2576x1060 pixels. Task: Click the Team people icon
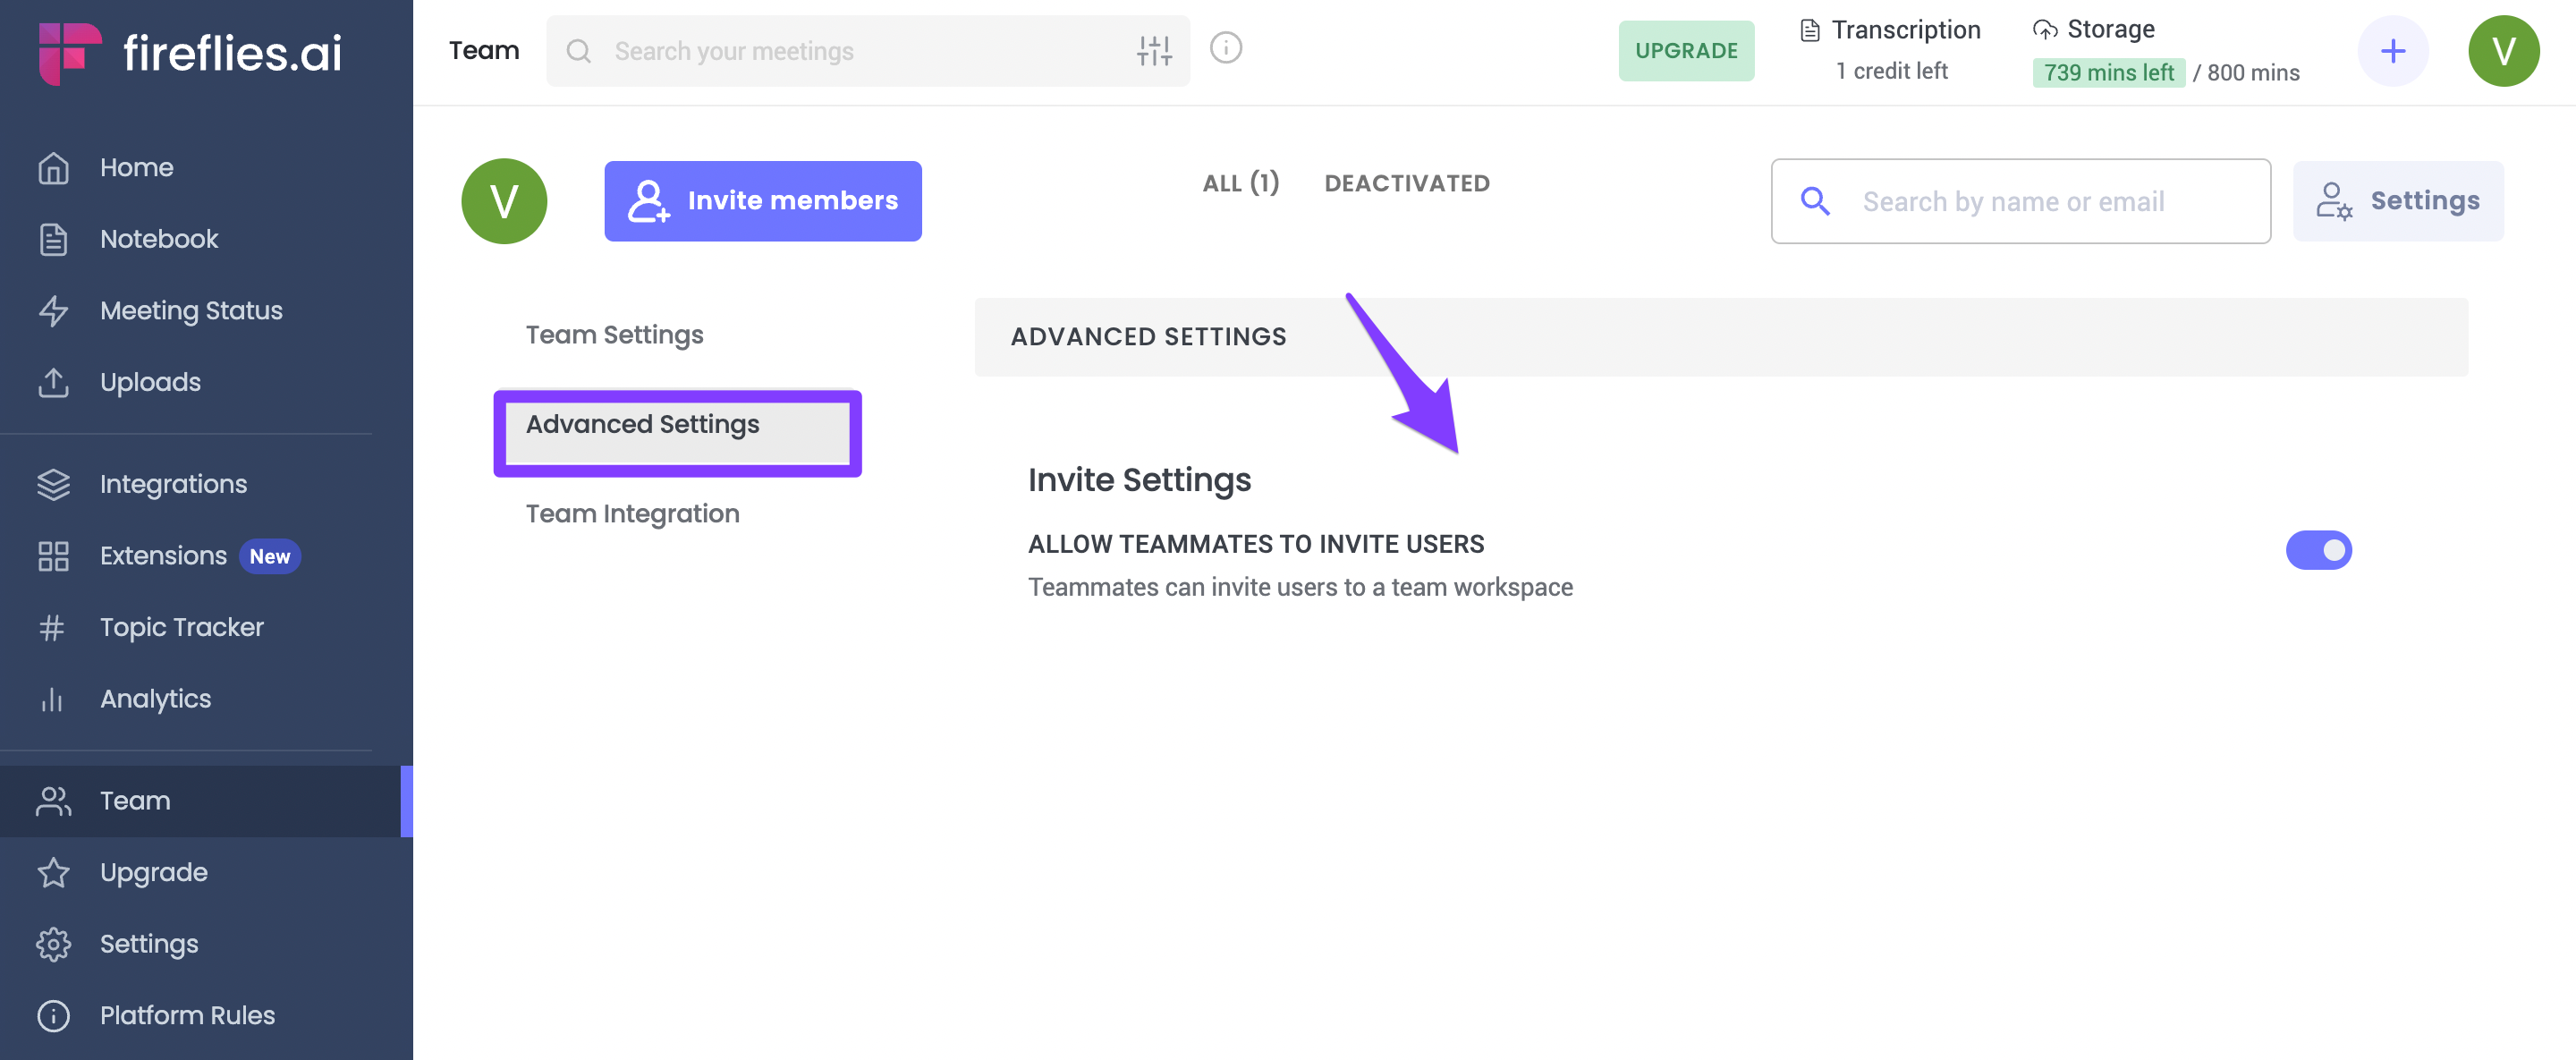click(53, 801)
